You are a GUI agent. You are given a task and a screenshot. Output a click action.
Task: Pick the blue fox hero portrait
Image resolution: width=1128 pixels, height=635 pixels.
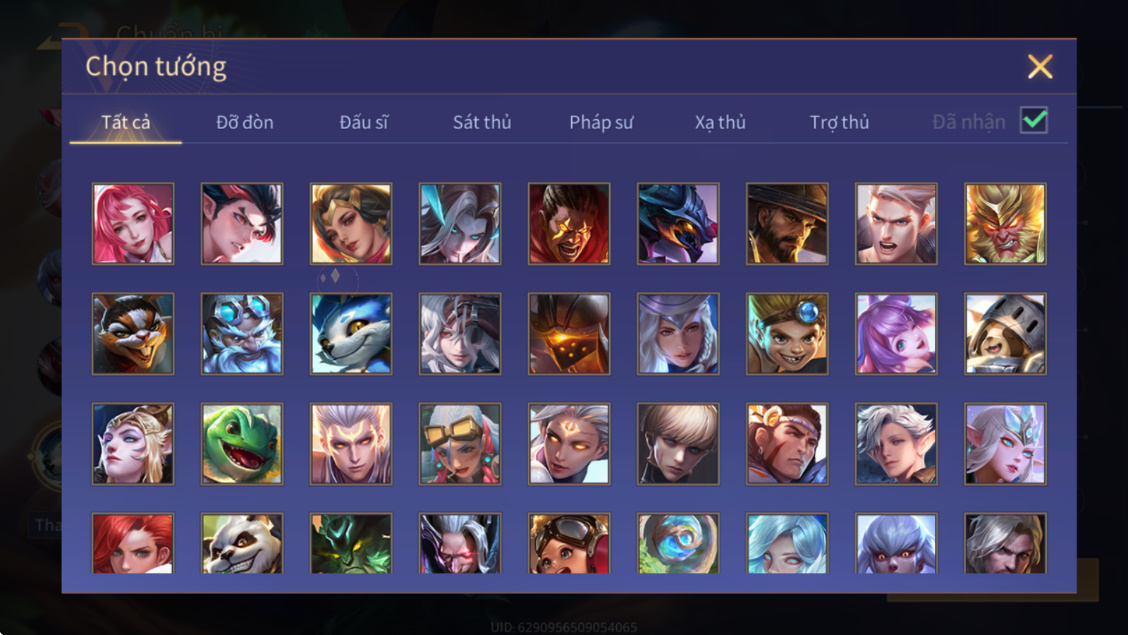tap(351, 334)
